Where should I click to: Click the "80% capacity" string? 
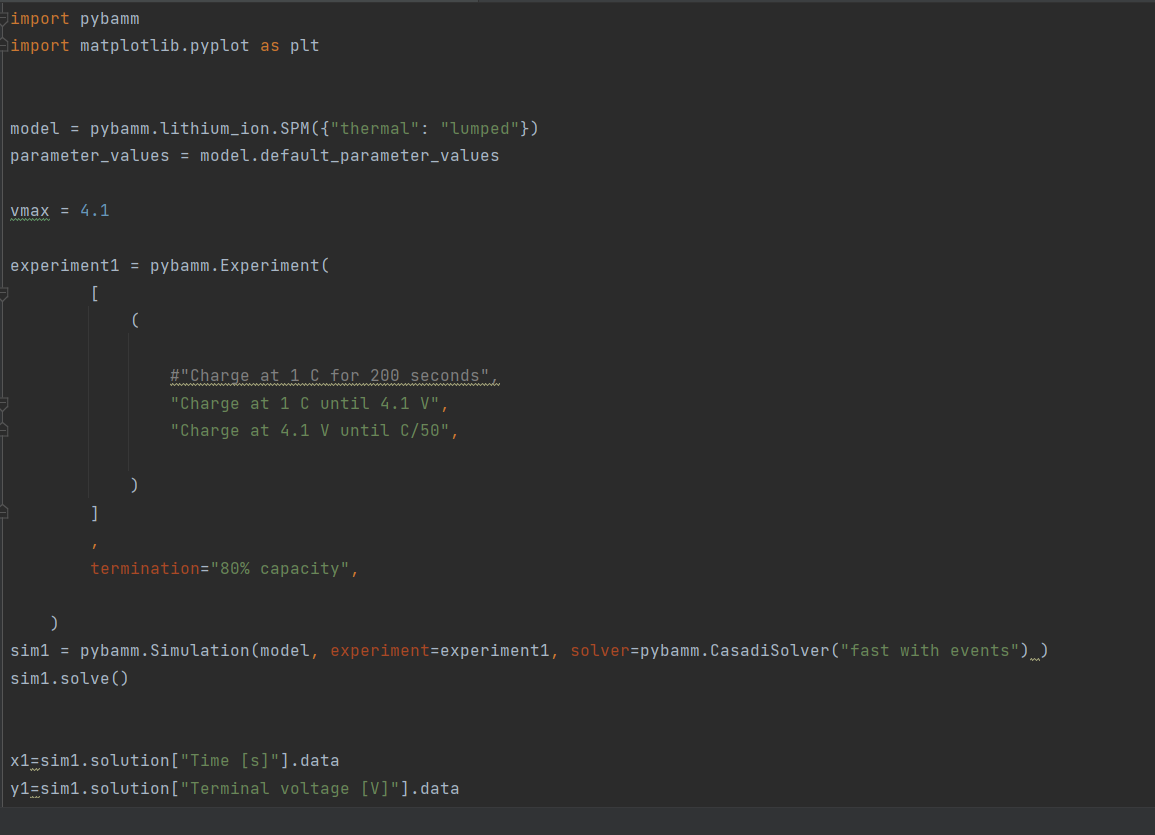tap(279, 569)
